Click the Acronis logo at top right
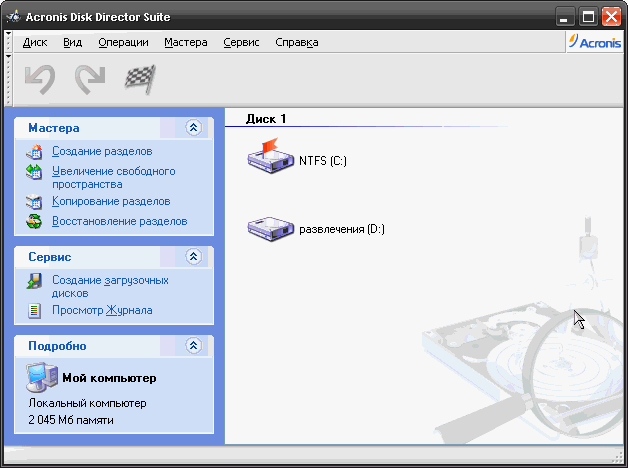 coord(595,42)
